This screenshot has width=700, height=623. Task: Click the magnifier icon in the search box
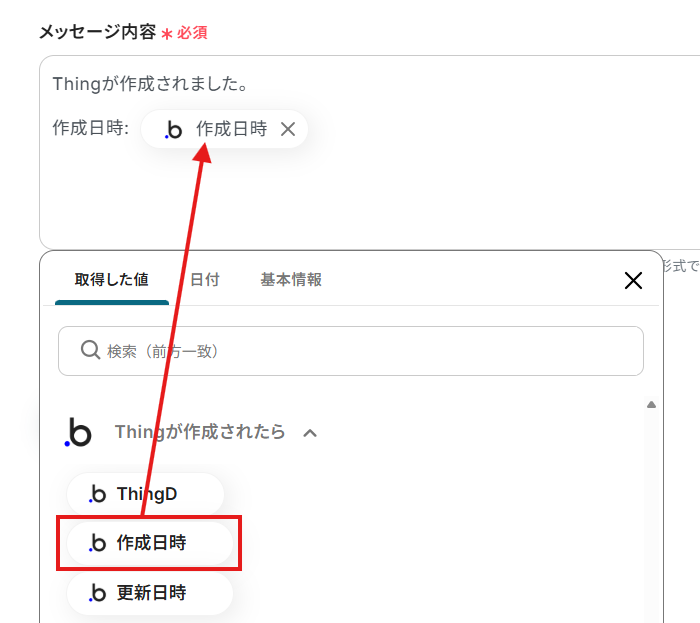[x=90, y=351]
